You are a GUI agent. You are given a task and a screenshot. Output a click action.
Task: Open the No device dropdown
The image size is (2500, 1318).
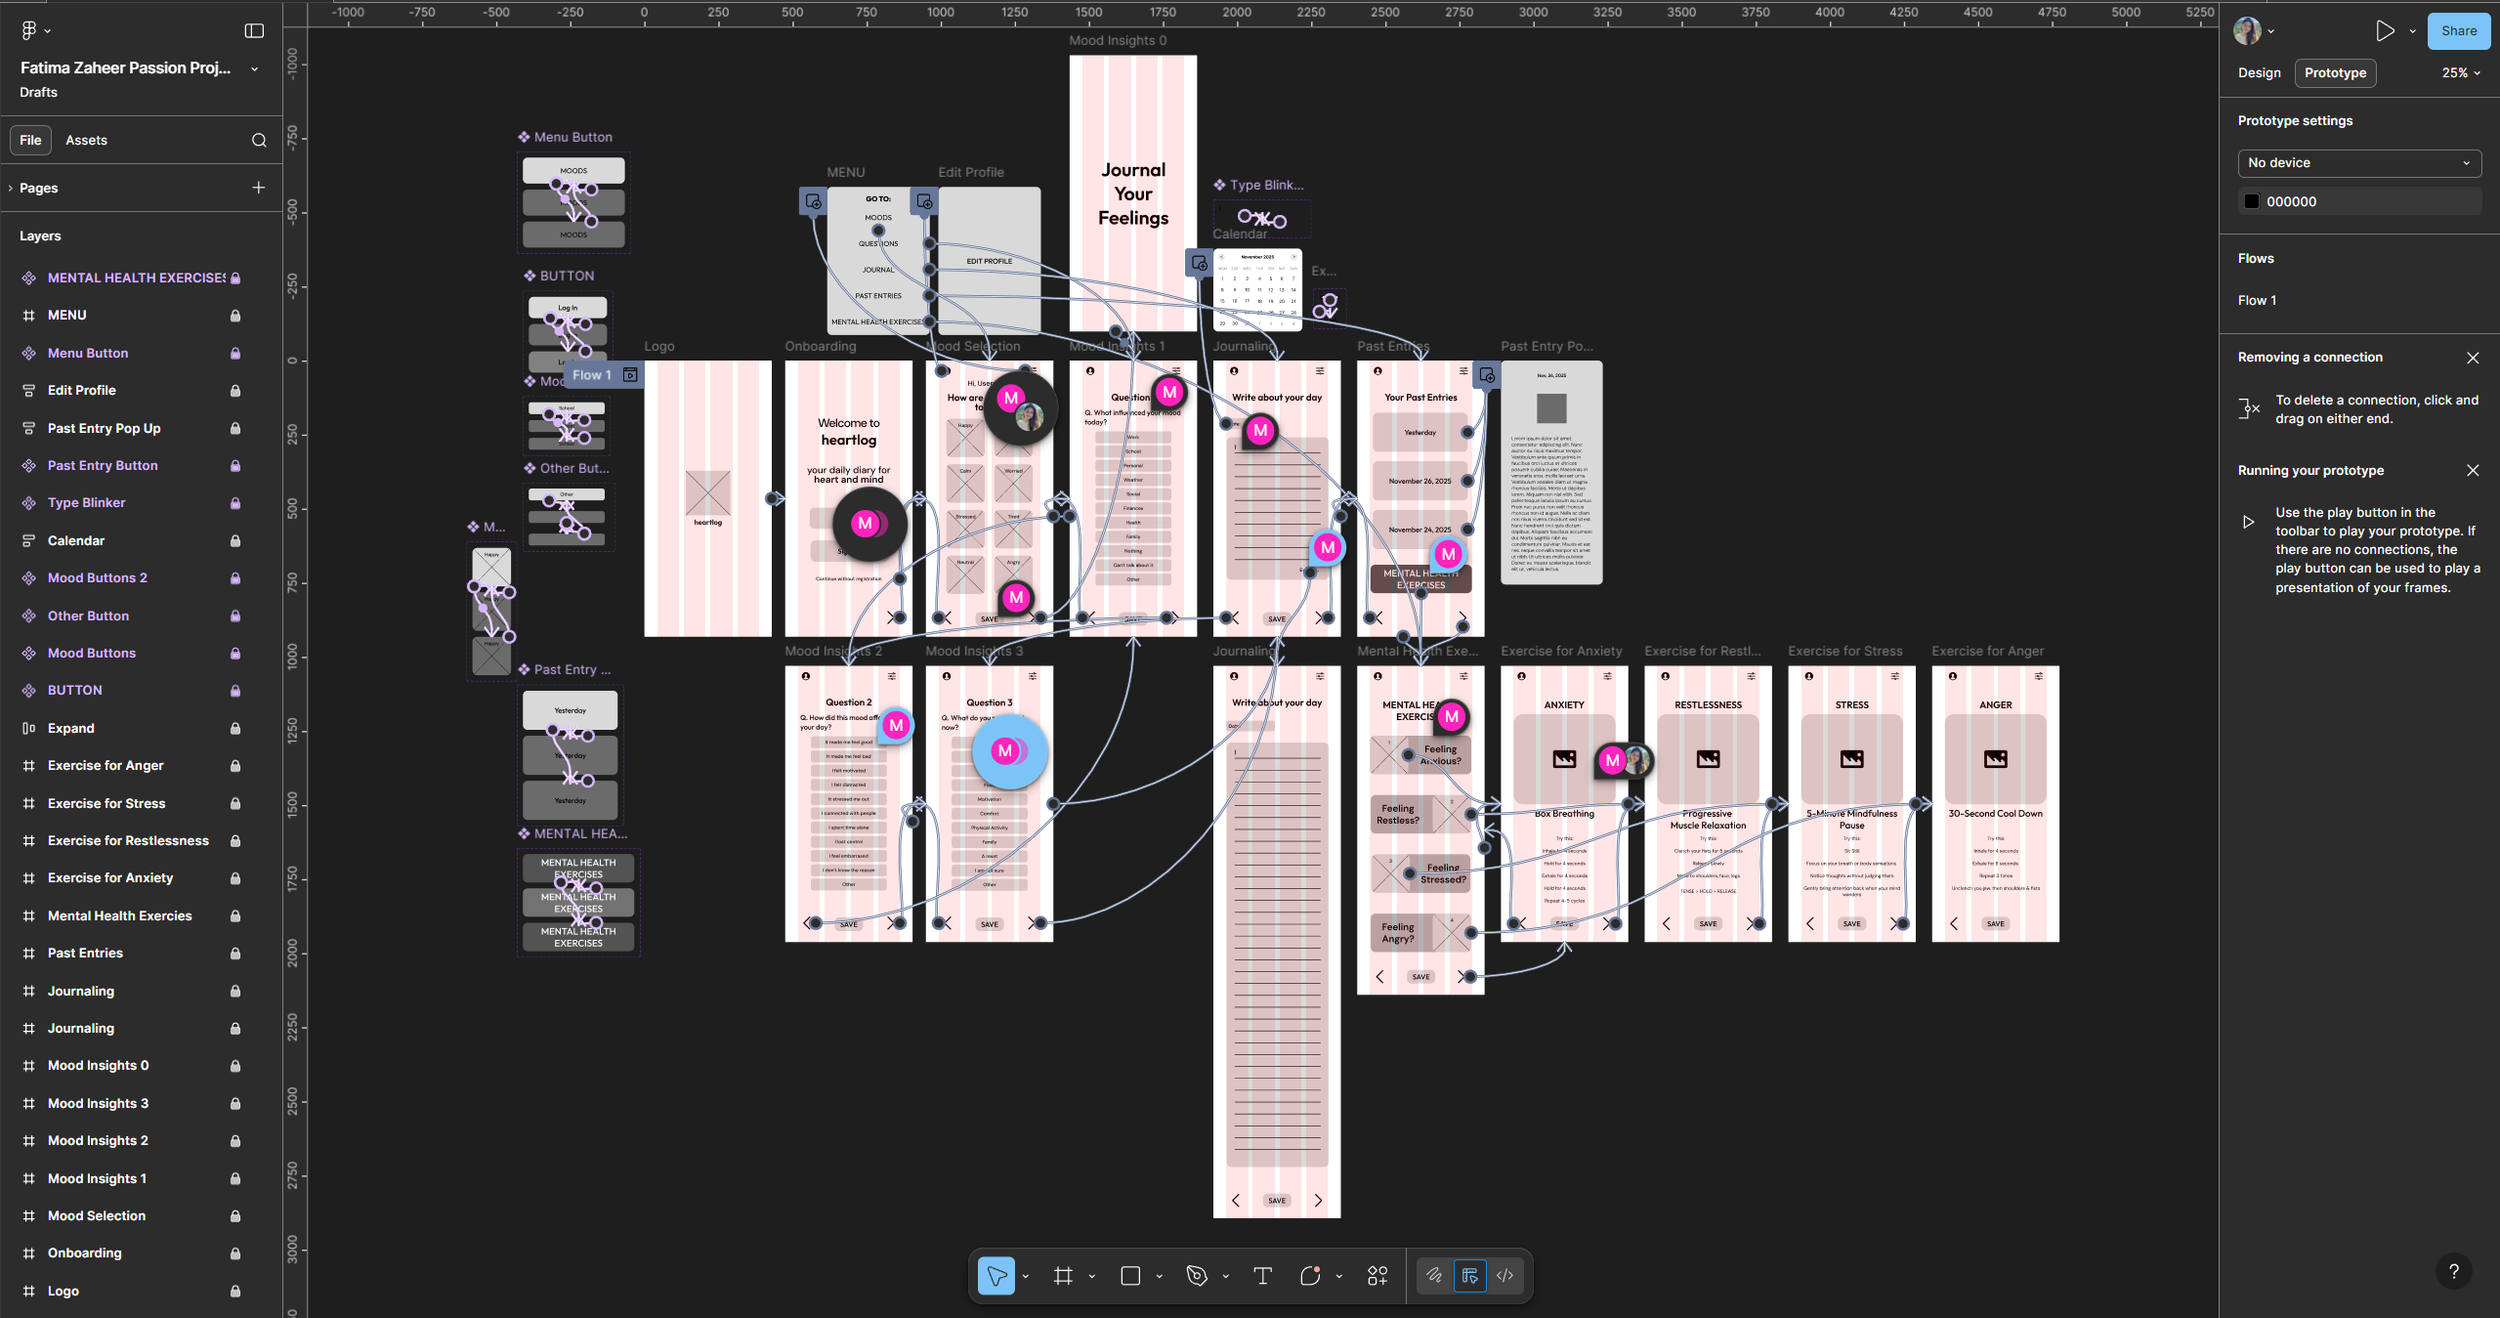pos(2359,163)
